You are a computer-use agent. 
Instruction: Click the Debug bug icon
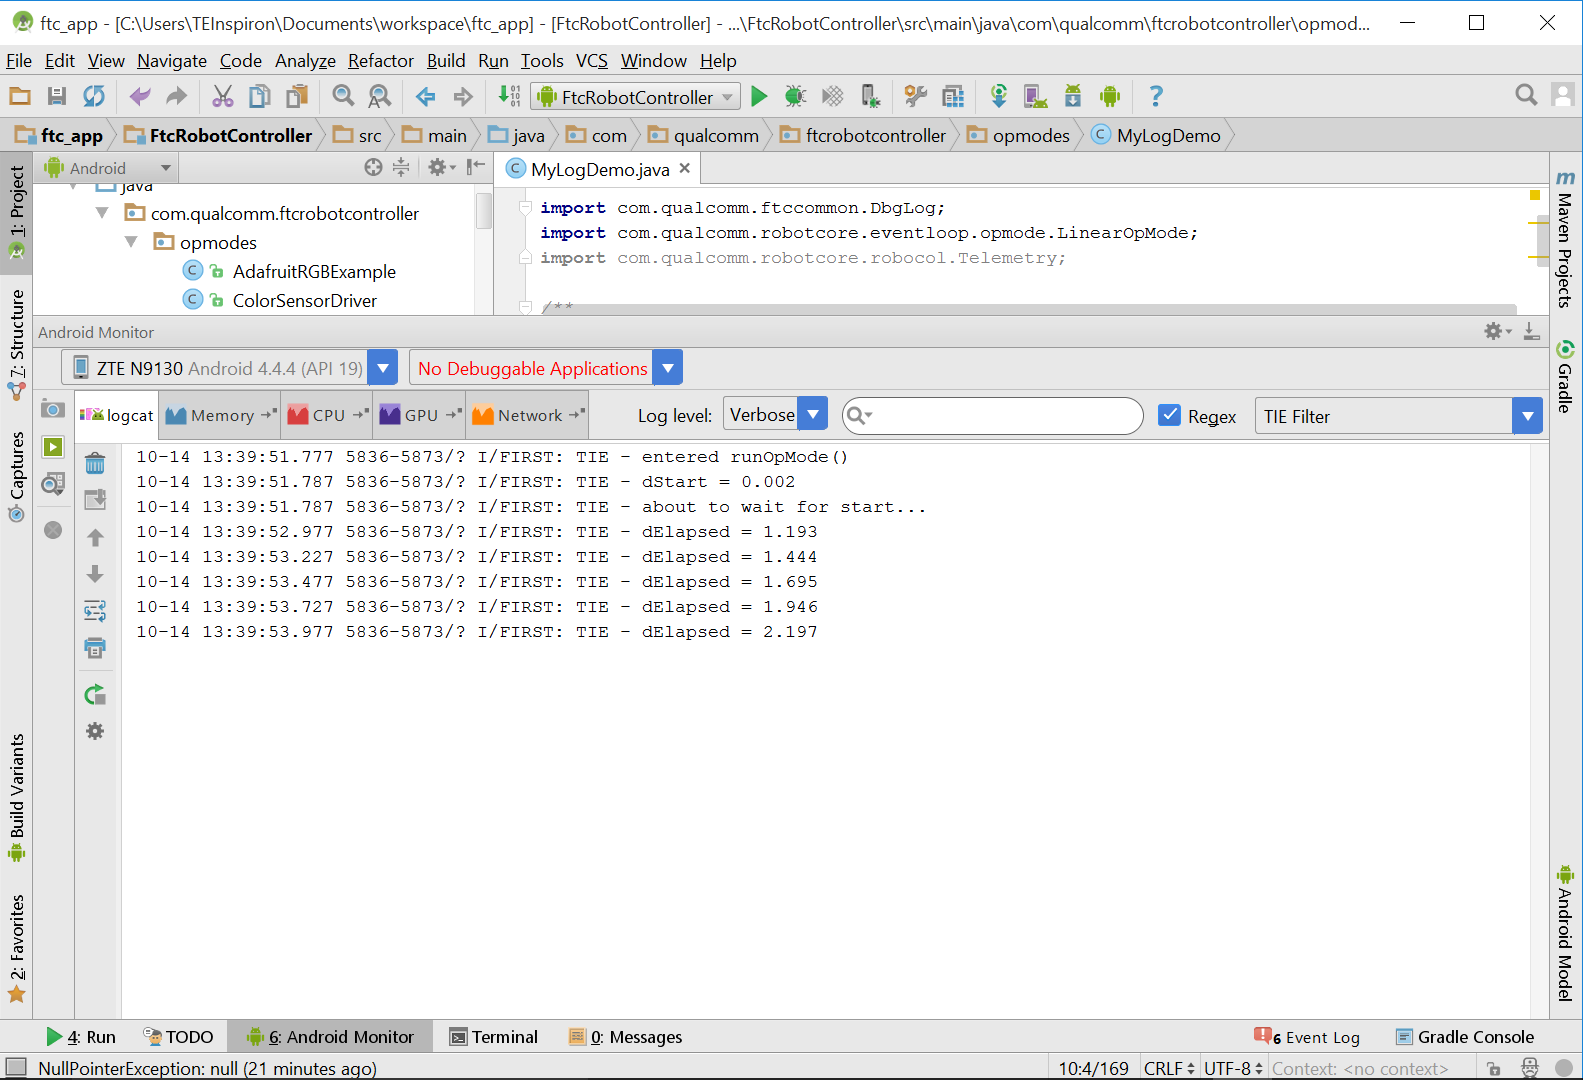[795, 96]
